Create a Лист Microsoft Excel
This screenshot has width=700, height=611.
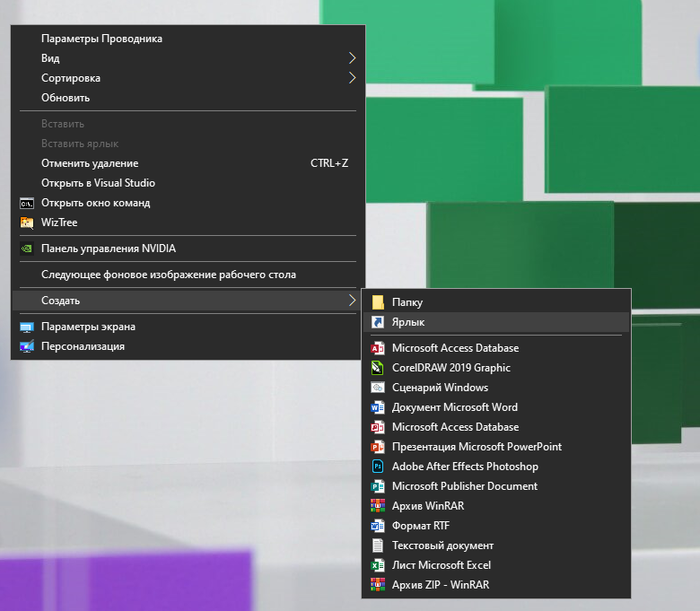coord(496,565)
